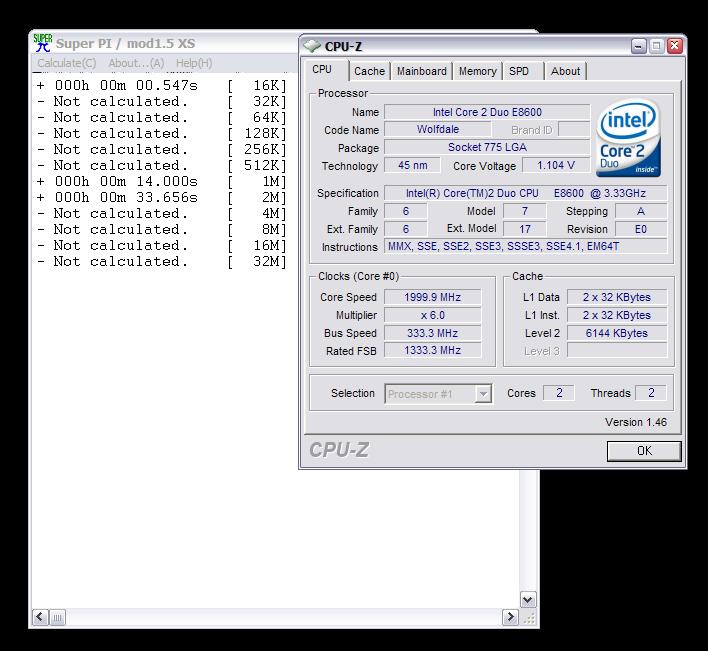Click the Stepping value A

(641, 211)
